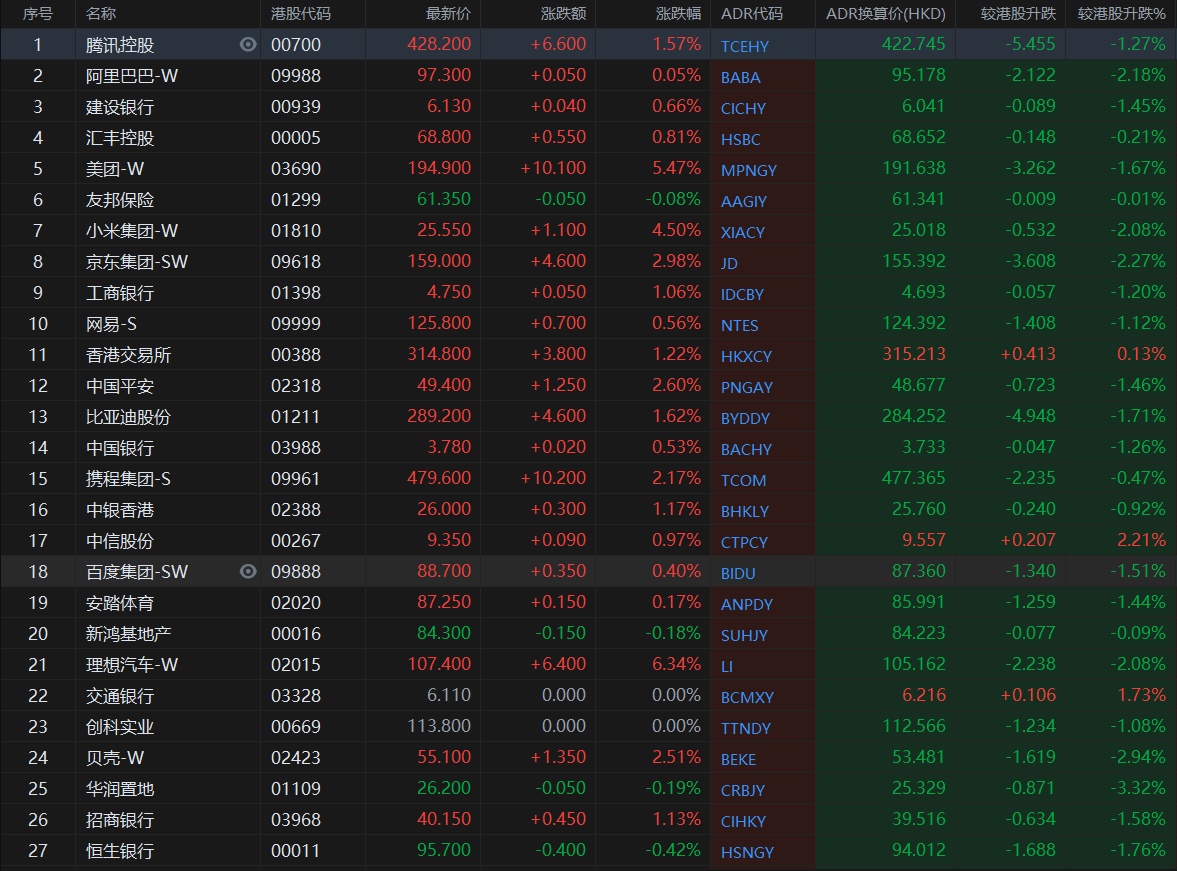This screenshot has height=871, width=1177.
Task: Open the TCEHY ADR code link
Action: pyautogui.click(x=745, y=46)
